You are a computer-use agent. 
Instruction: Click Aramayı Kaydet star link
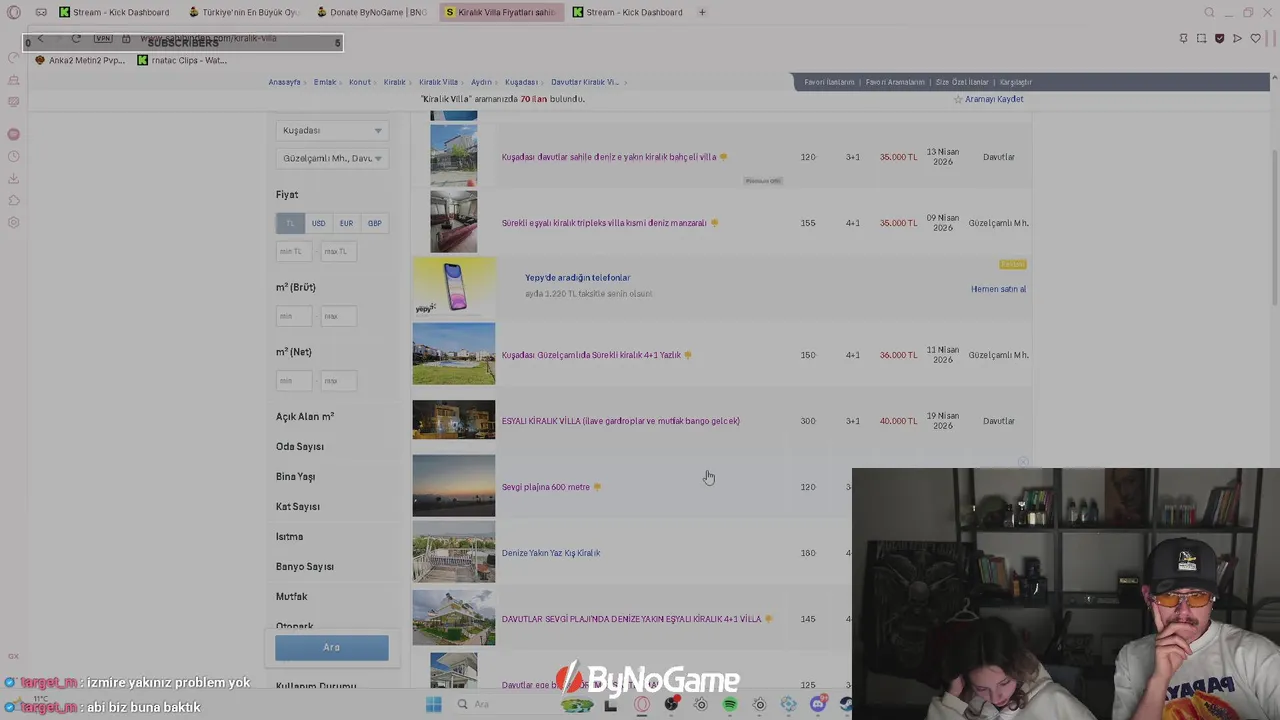pyautogui.click(x=988, y=99)
